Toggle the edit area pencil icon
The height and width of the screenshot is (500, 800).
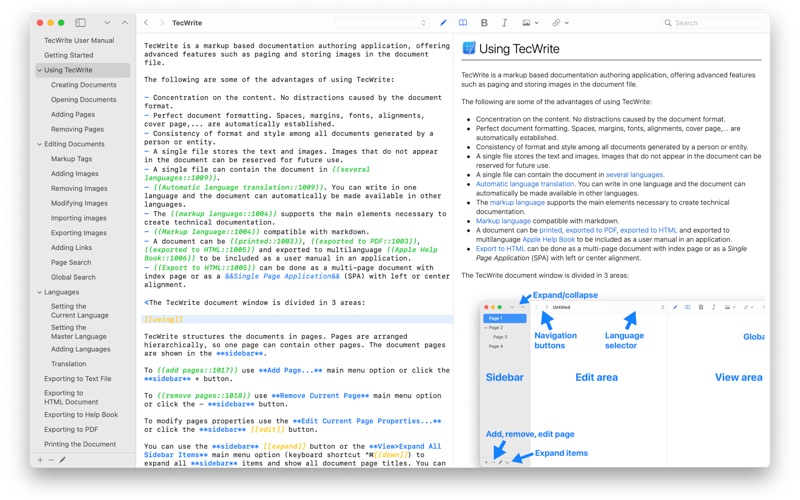click(x=443, y=22)
